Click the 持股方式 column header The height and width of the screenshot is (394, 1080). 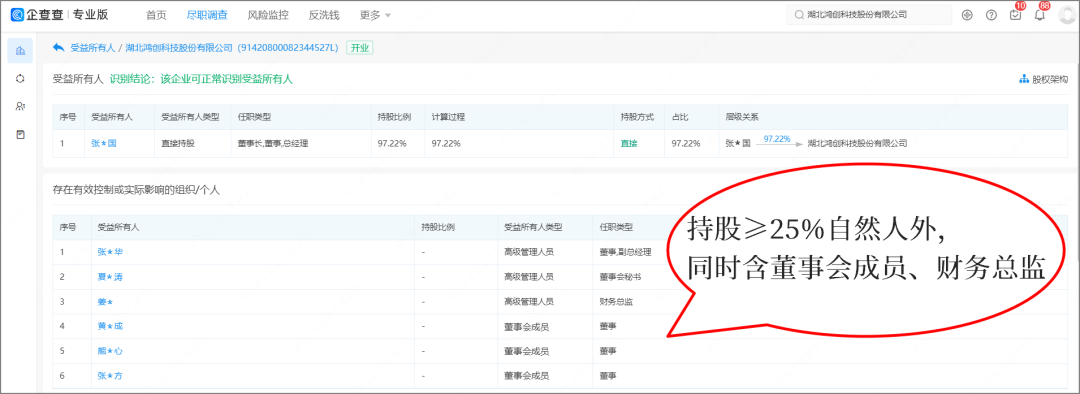pos(637,117)
